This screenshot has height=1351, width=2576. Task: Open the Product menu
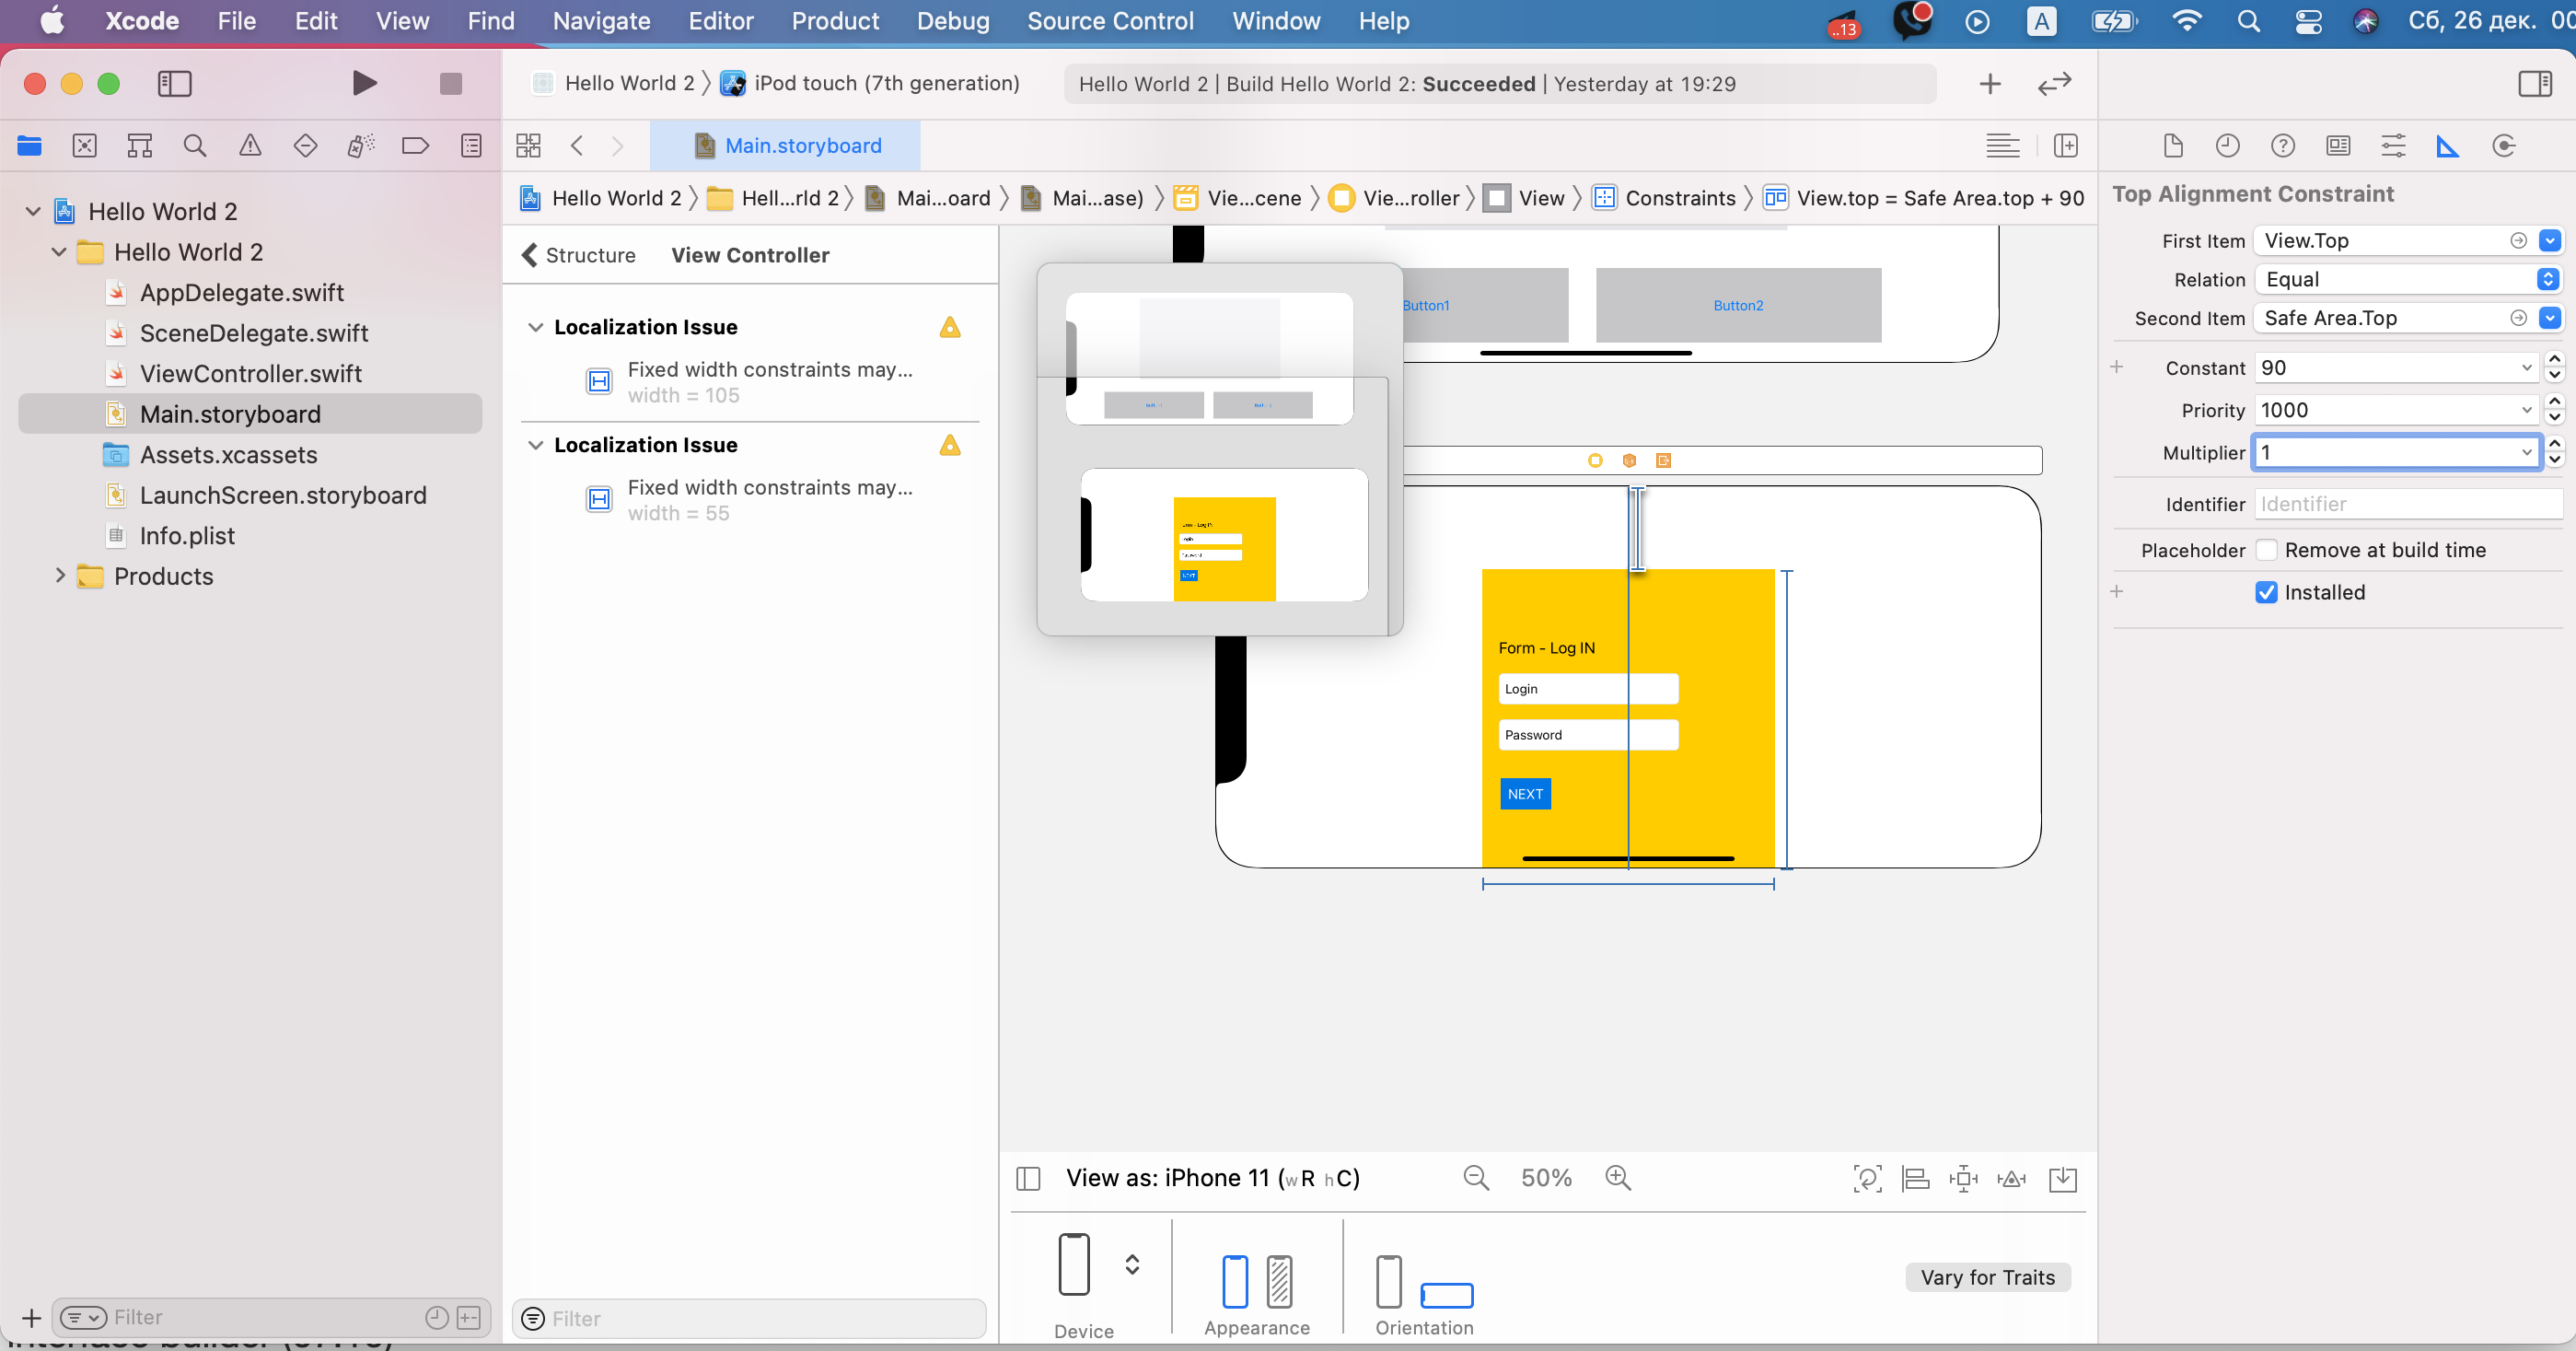click(x=835, y=21)
